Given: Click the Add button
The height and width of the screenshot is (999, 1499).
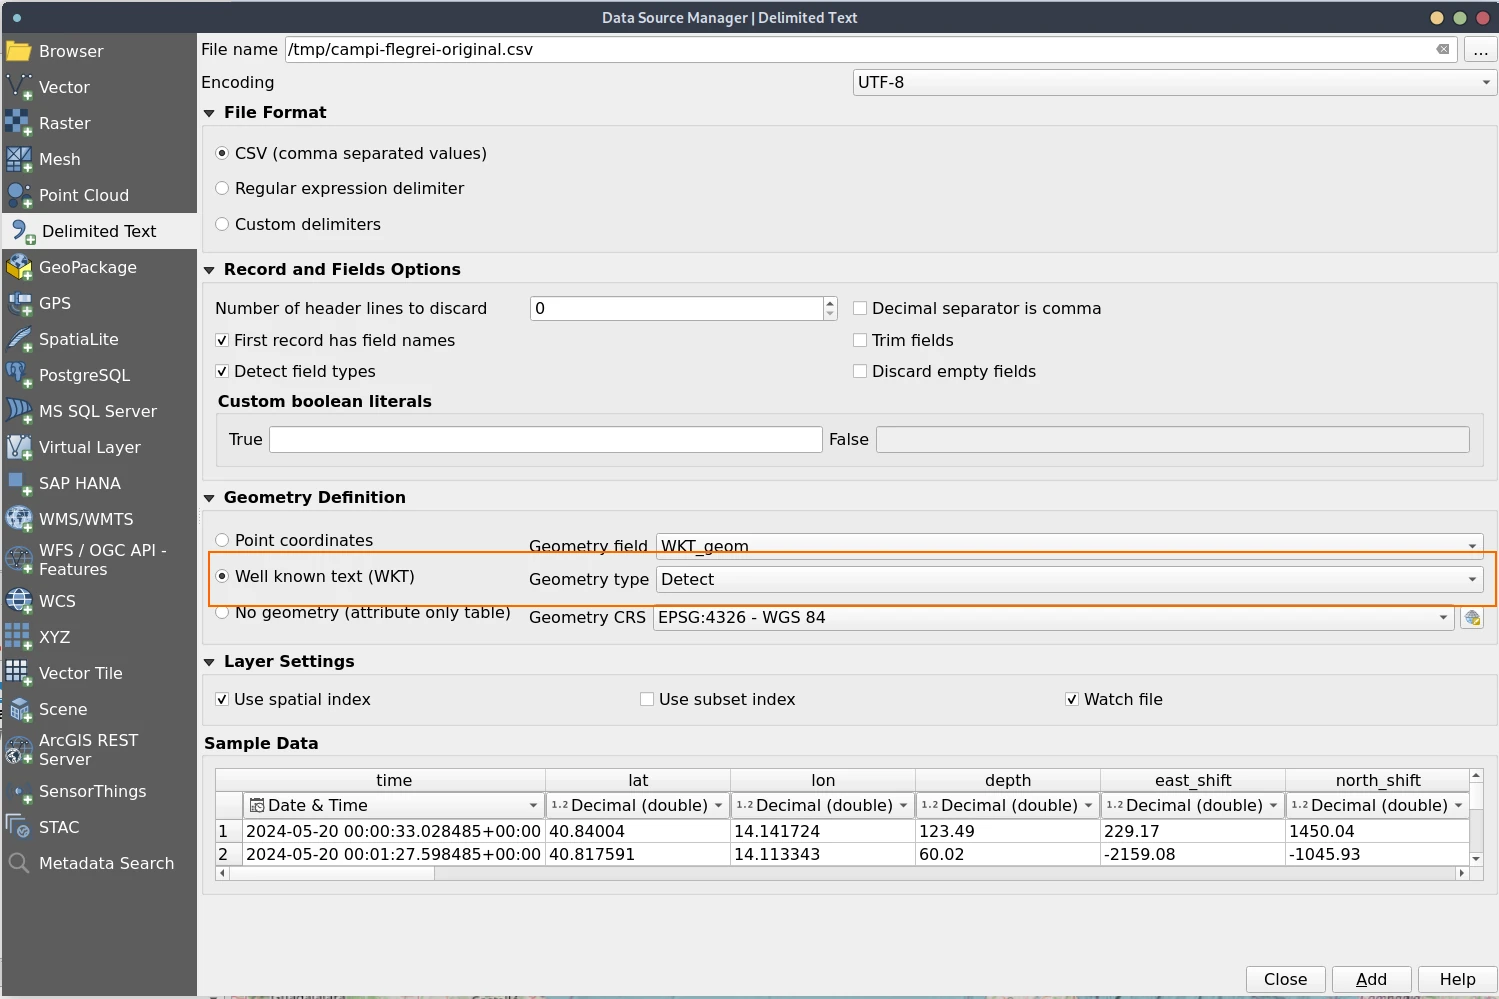Looking at the screenshot, I should [x=1371, y=979].
